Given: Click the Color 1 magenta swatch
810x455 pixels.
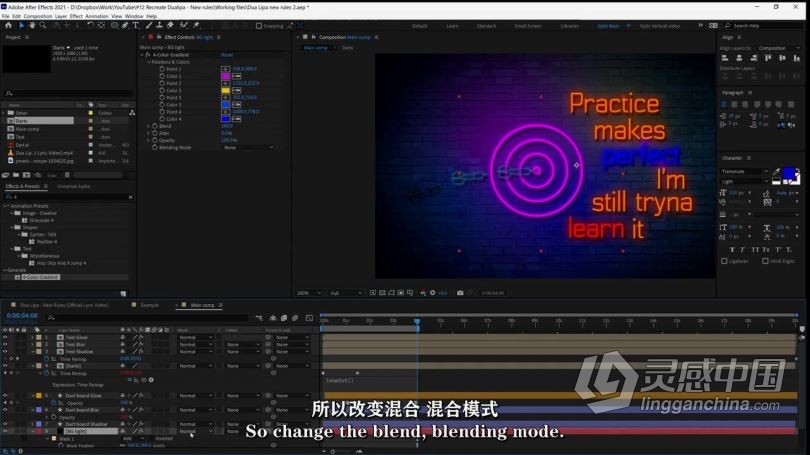Looking at the screenshot, I should coord(226,76).
